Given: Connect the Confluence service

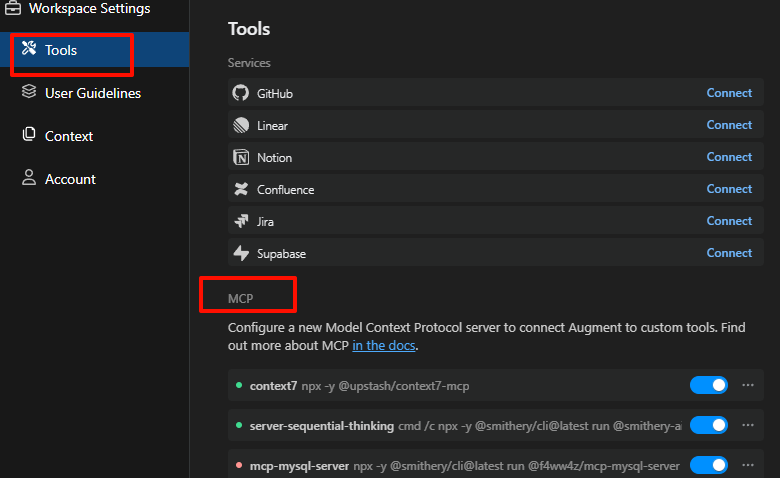Looking at the screenshot, I should coord(729,189).
